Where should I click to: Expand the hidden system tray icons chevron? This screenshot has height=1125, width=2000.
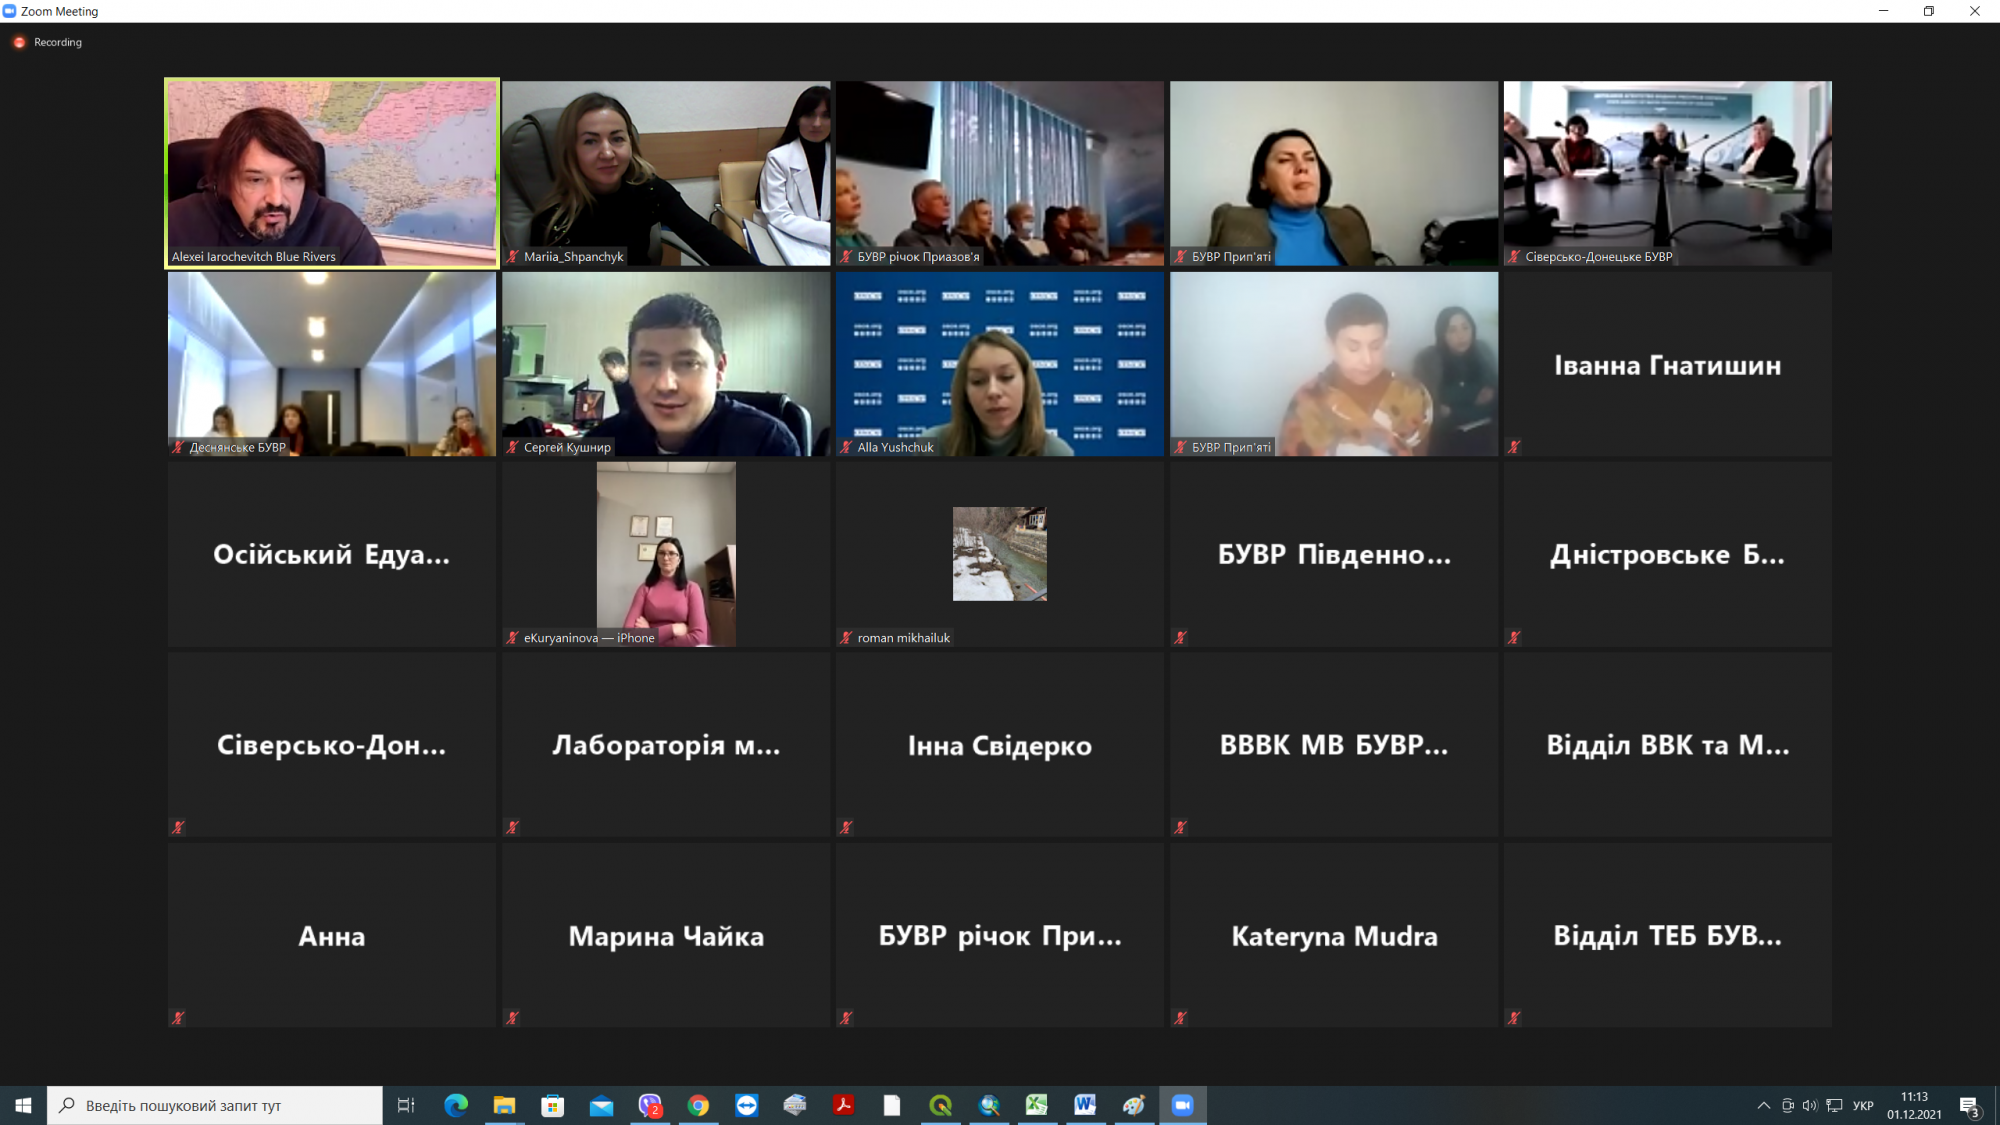pos(1763,1105)
